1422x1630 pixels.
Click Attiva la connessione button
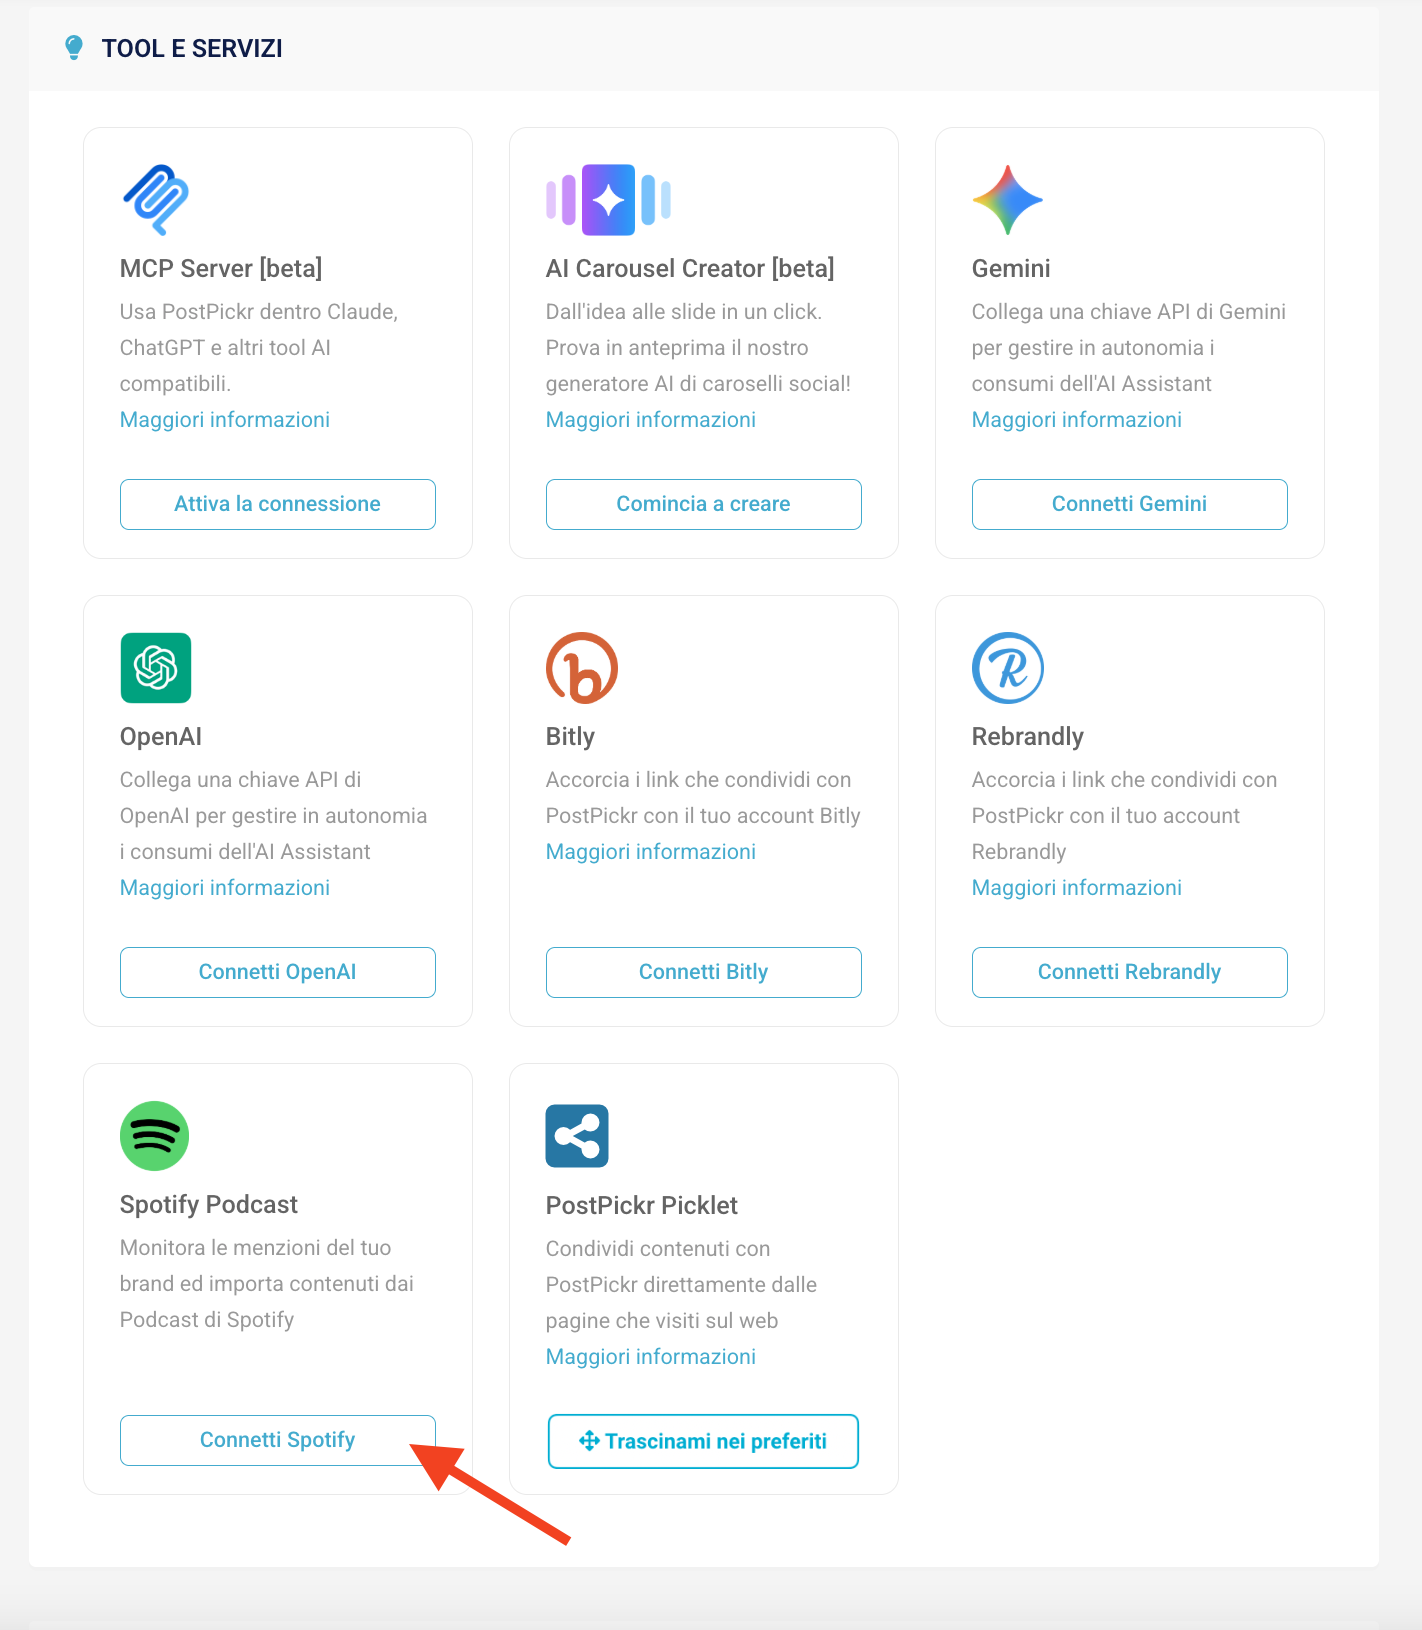[x=278, y=504]
